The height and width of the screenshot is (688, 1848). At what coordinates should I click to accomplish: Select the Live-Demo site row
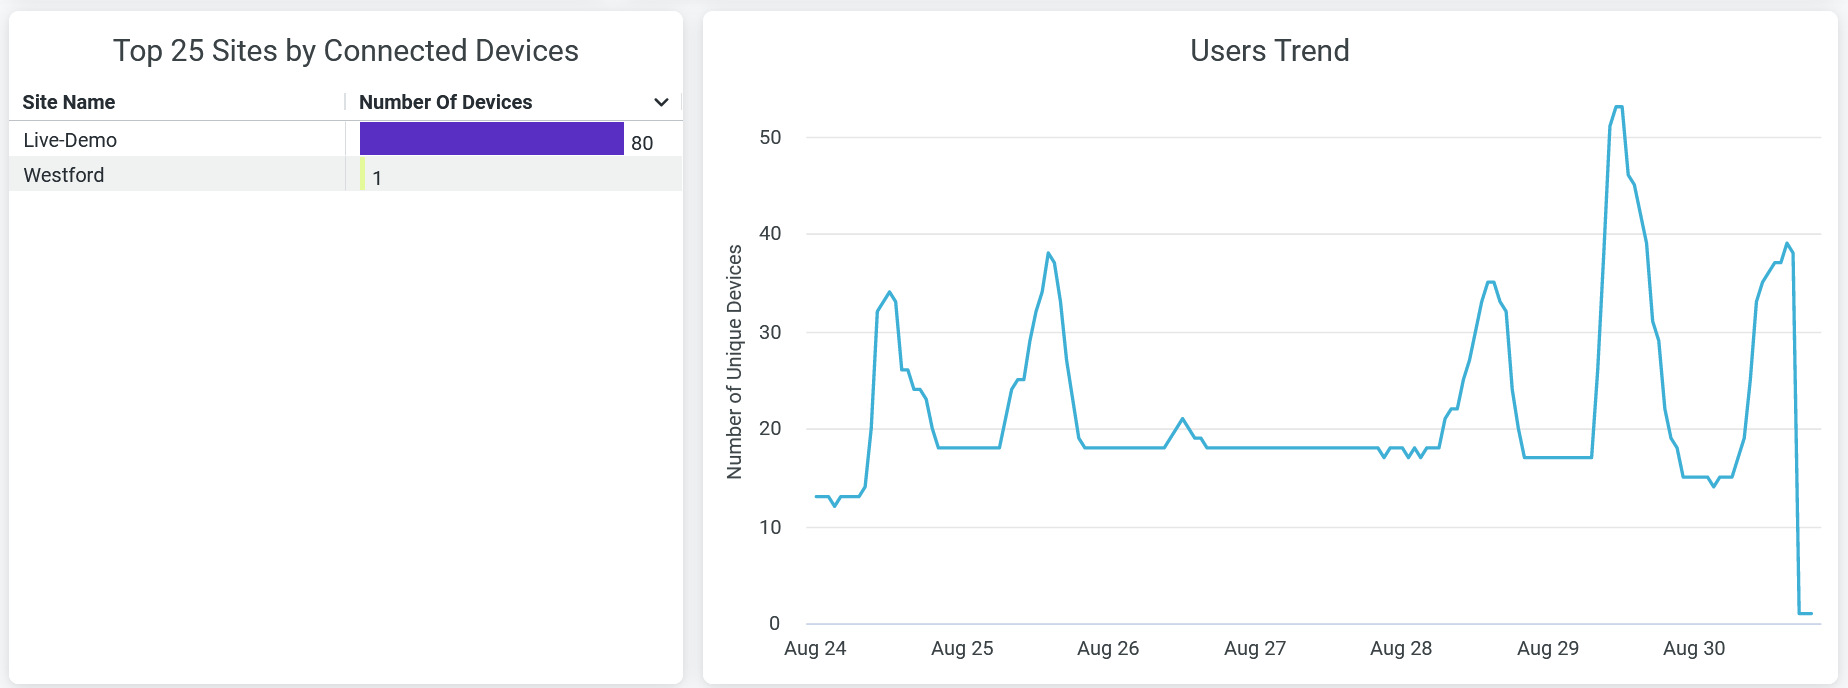pyautogui.click(x=70, y=140)
